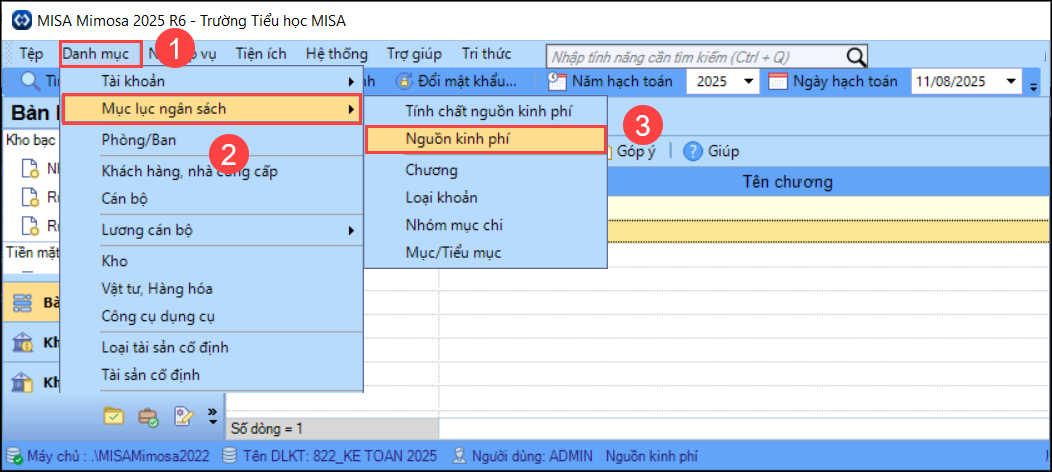The width and height of the screenshot is (1052, 472).
Task: Click the document with pencil icon
Action: pyautogui.click(x=184, y=416)
